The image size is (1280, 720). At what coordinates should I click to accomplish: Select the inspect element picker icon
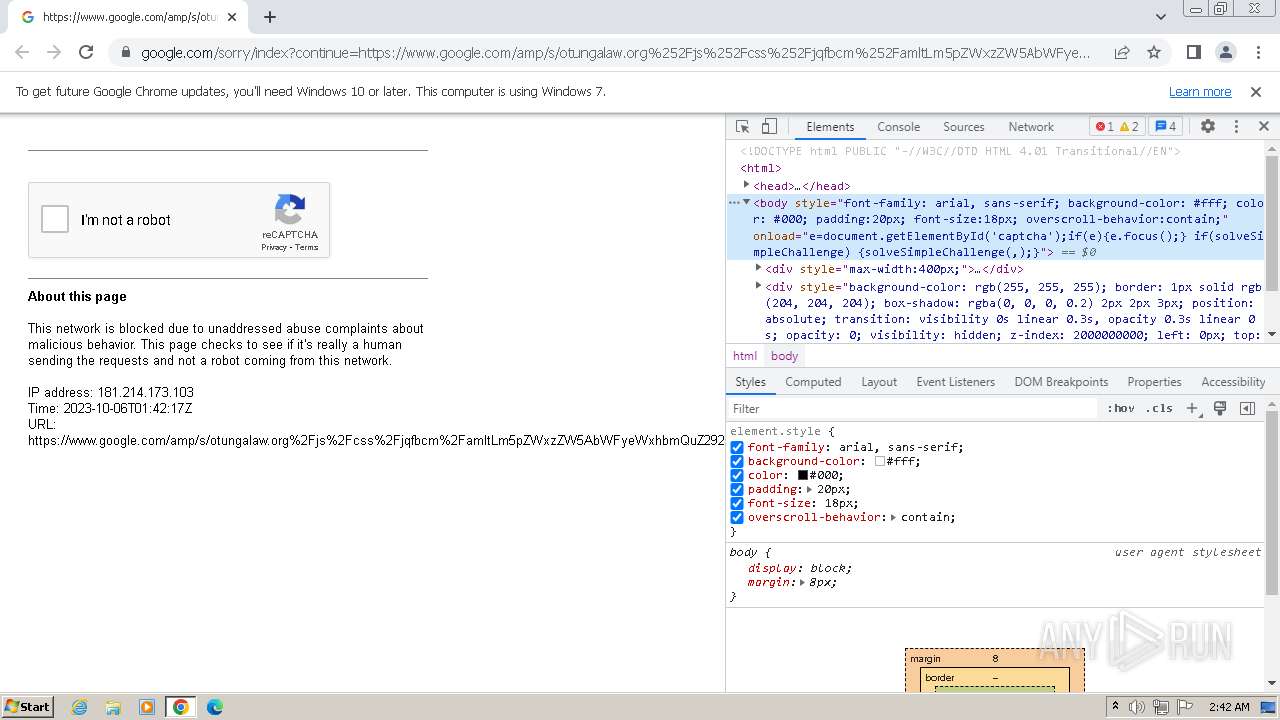coord(742,127)
